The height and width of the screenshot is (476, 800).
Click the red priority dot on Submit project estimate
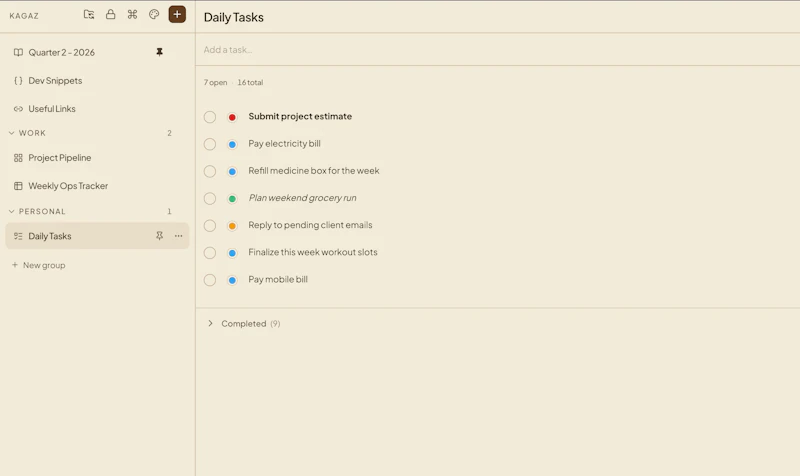tap(232, 117)
